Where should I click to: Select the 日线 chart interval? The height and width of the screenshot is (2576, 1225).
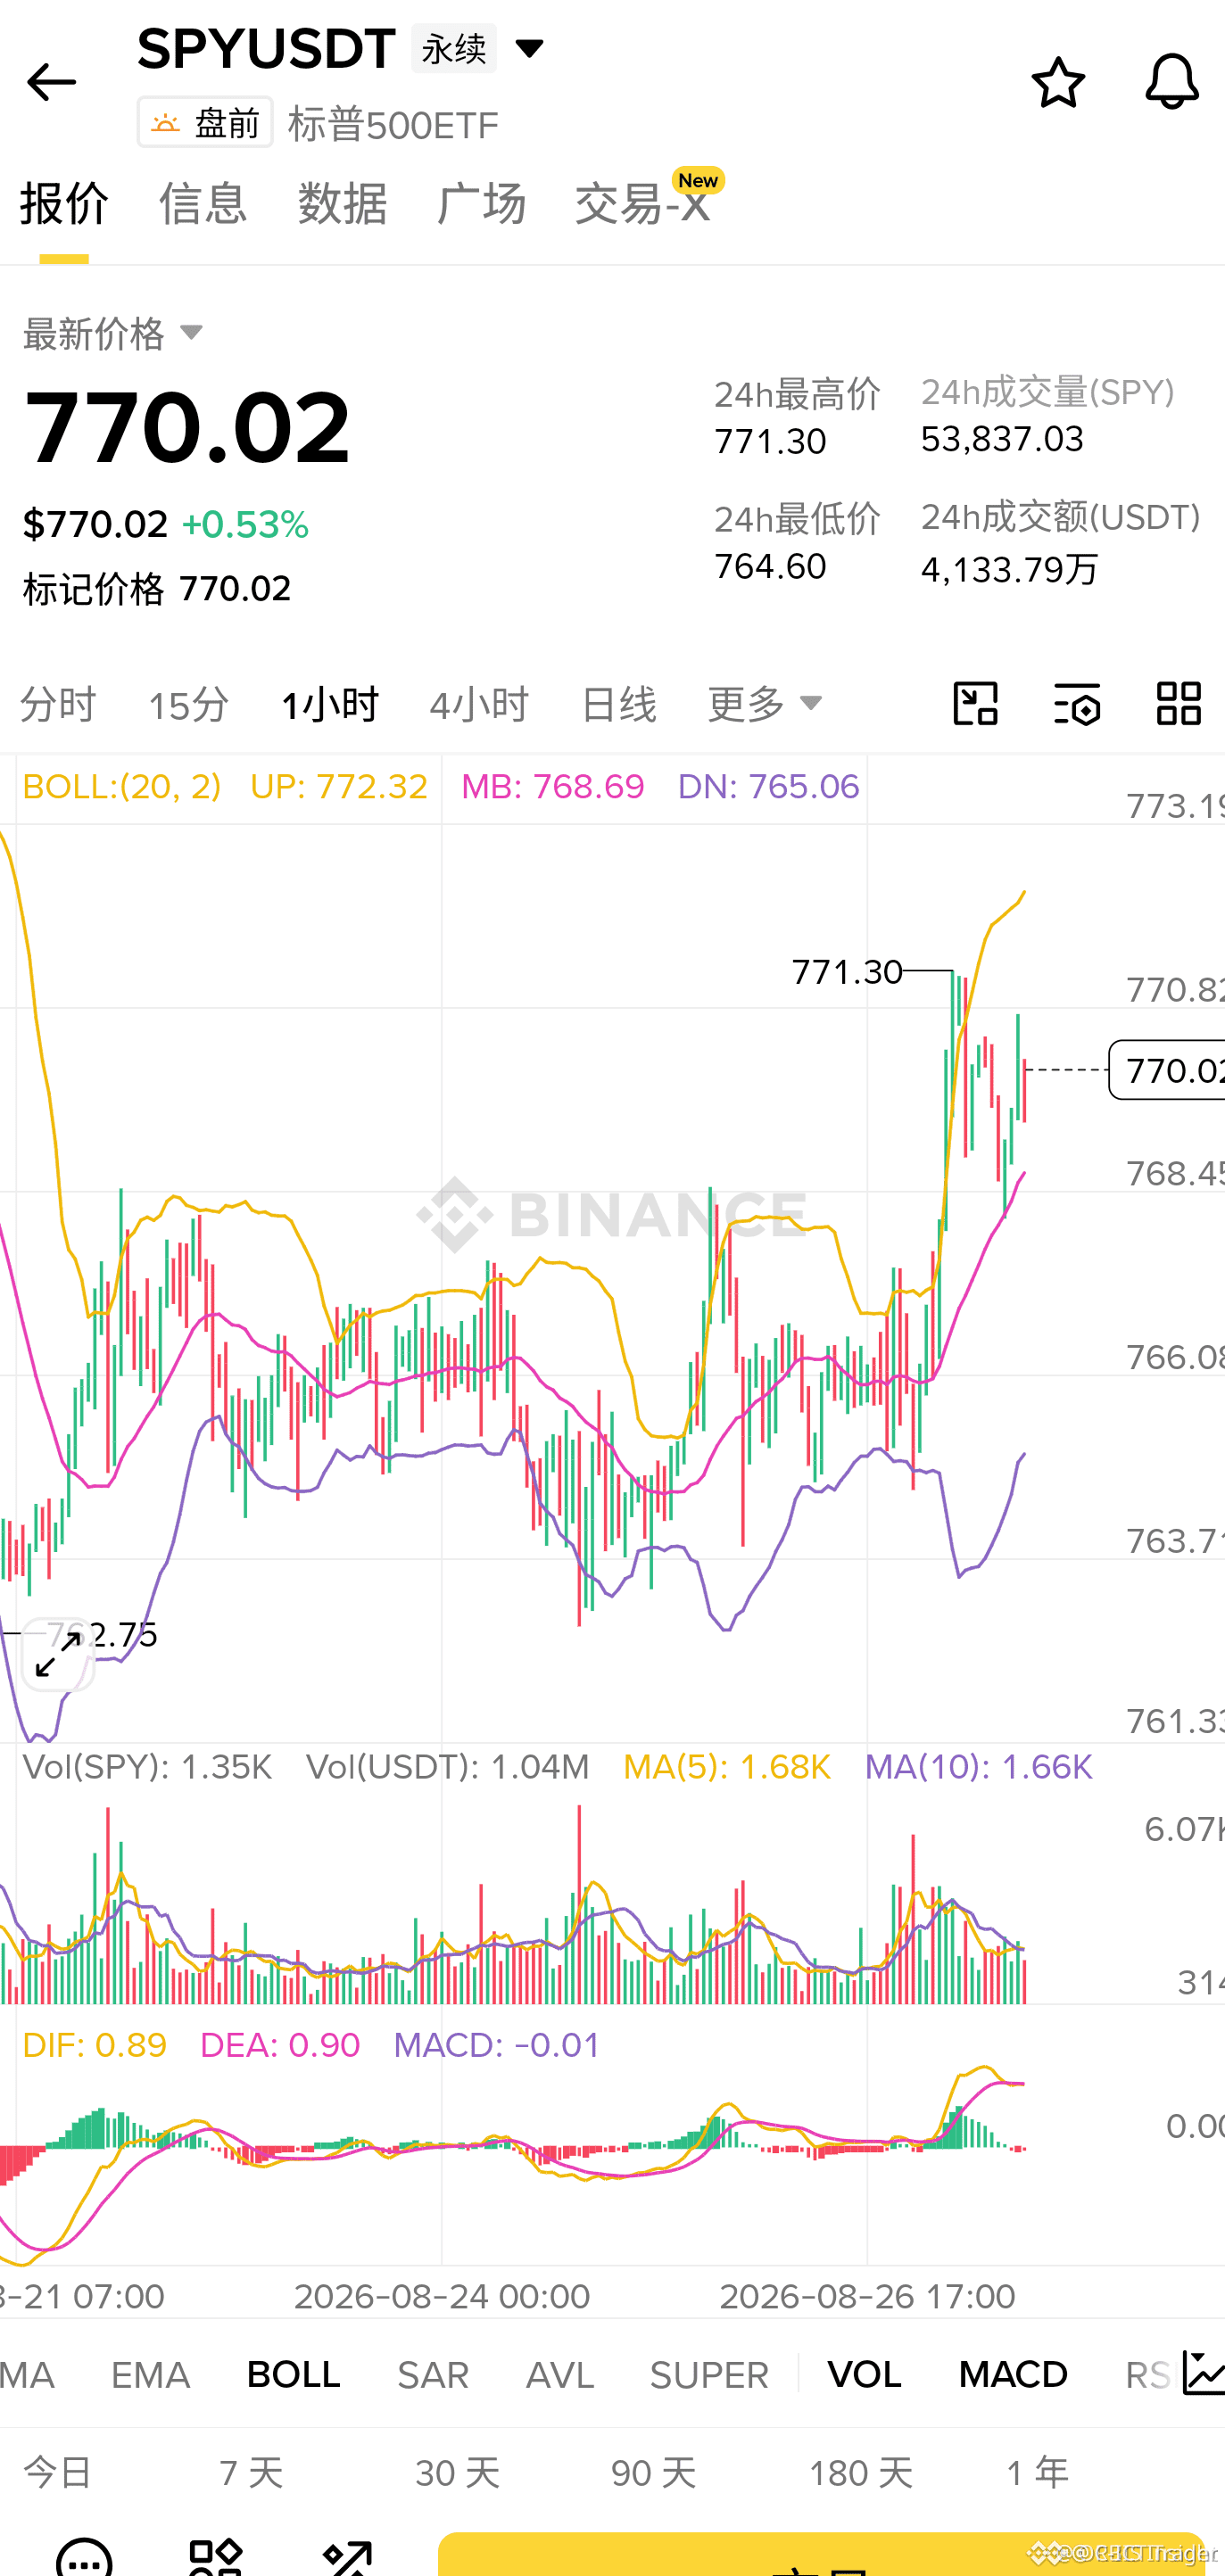tap(618, 705)
